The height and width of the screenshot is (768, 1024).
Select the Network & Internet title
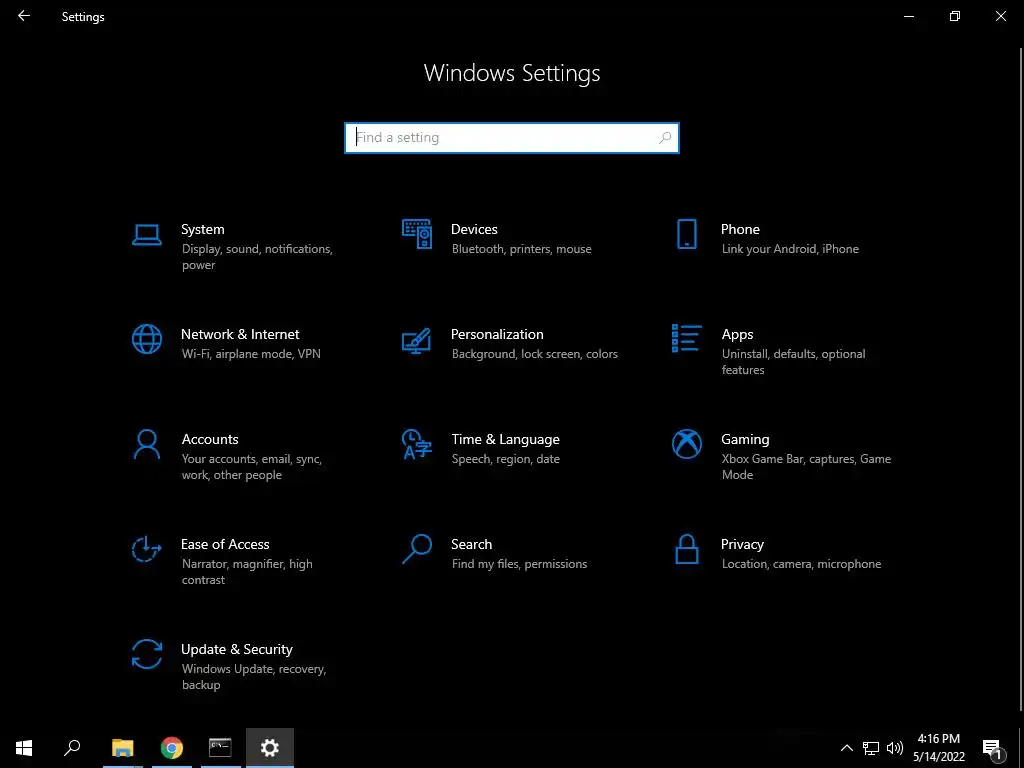point(240,334)
